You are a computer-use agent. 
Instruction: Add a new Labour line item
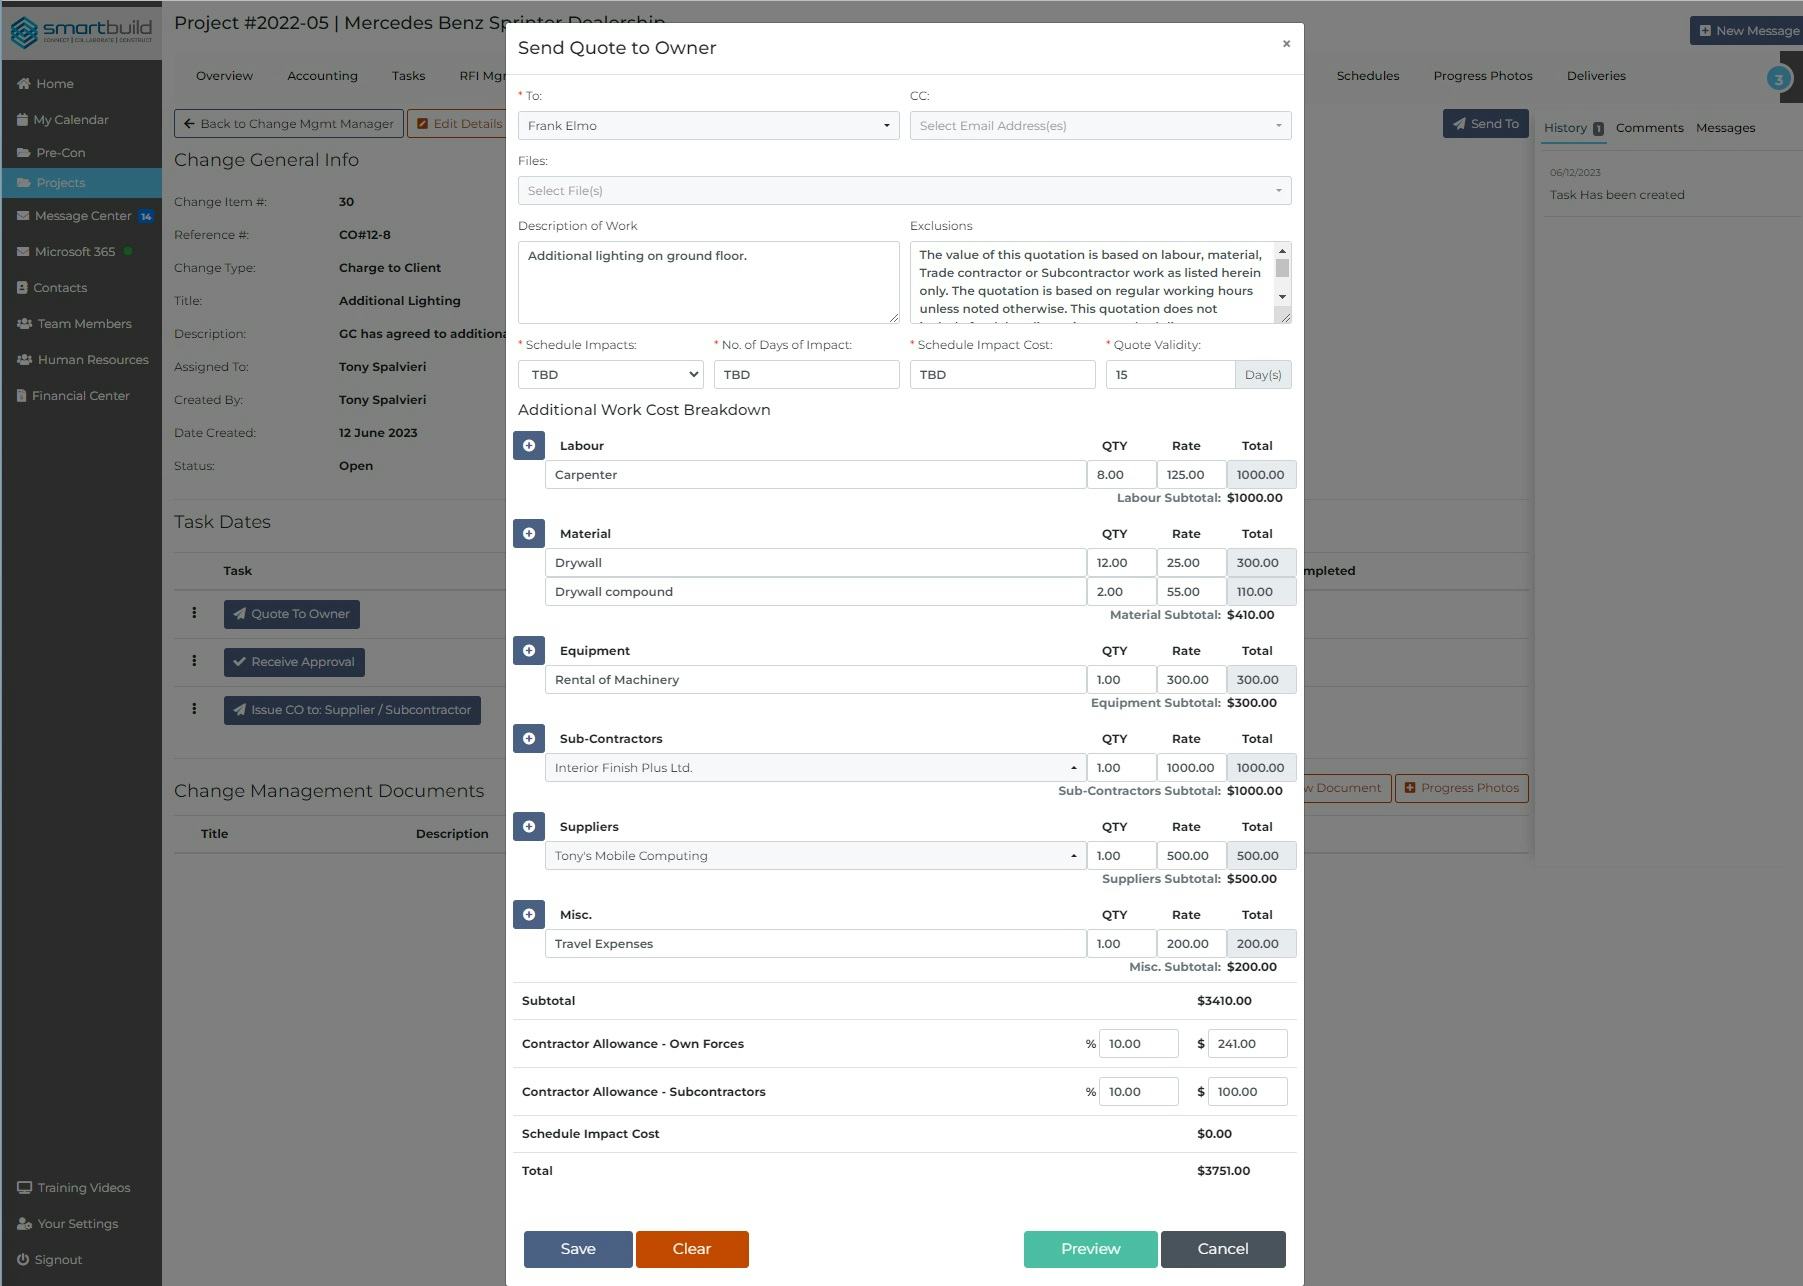529,445
